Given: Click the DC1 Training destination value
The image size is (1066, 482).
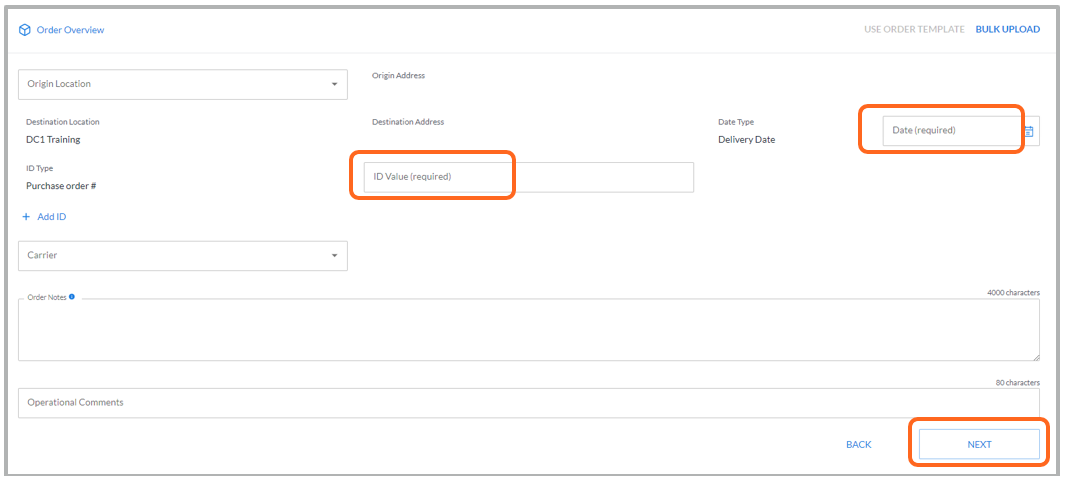Looking at the screenshot, I should 53,139.
